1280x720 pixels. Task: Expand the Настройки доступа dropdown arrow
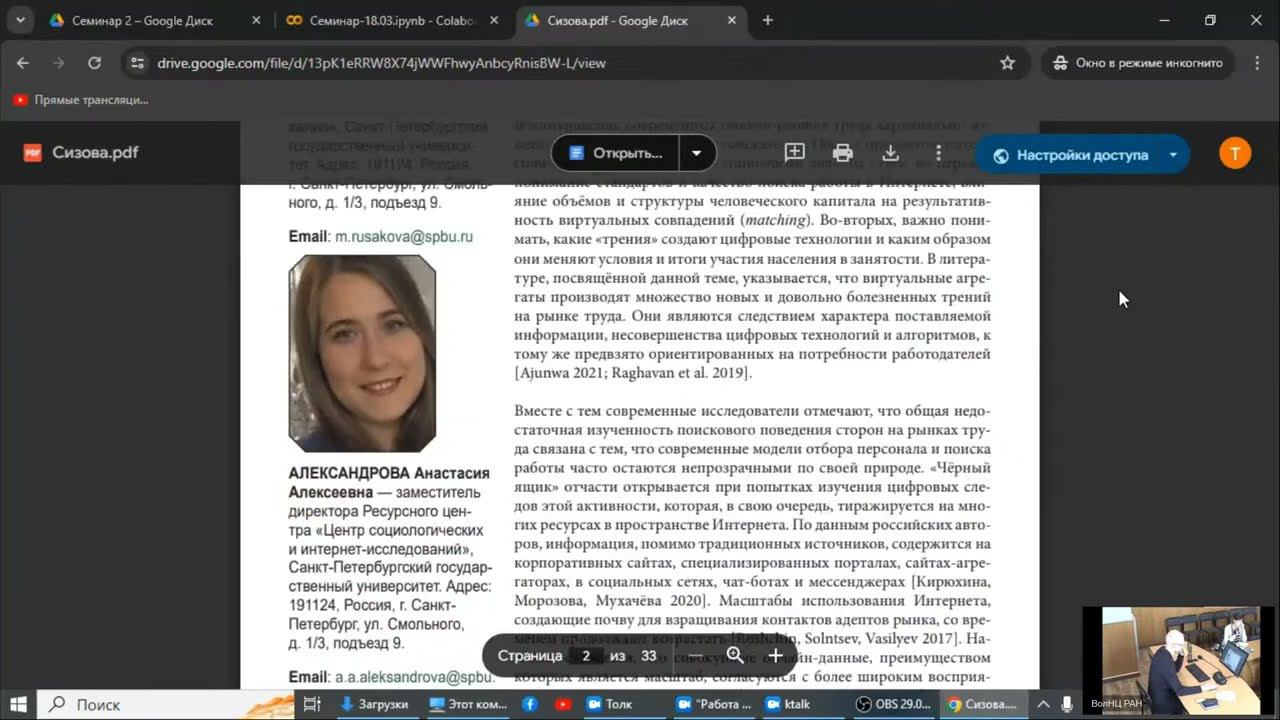click(1173, 155)
